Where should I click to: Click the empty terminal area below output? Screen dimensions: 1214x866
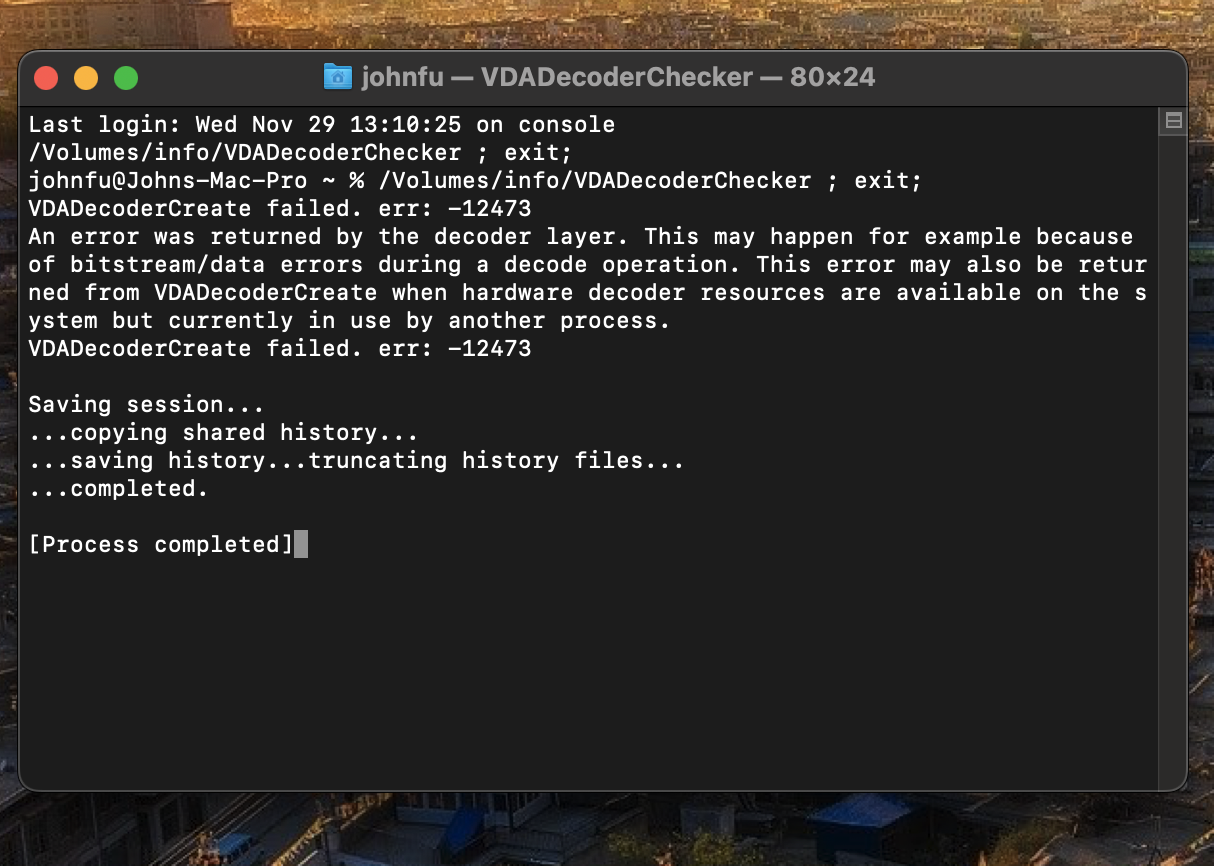click(x=590, y=670)
